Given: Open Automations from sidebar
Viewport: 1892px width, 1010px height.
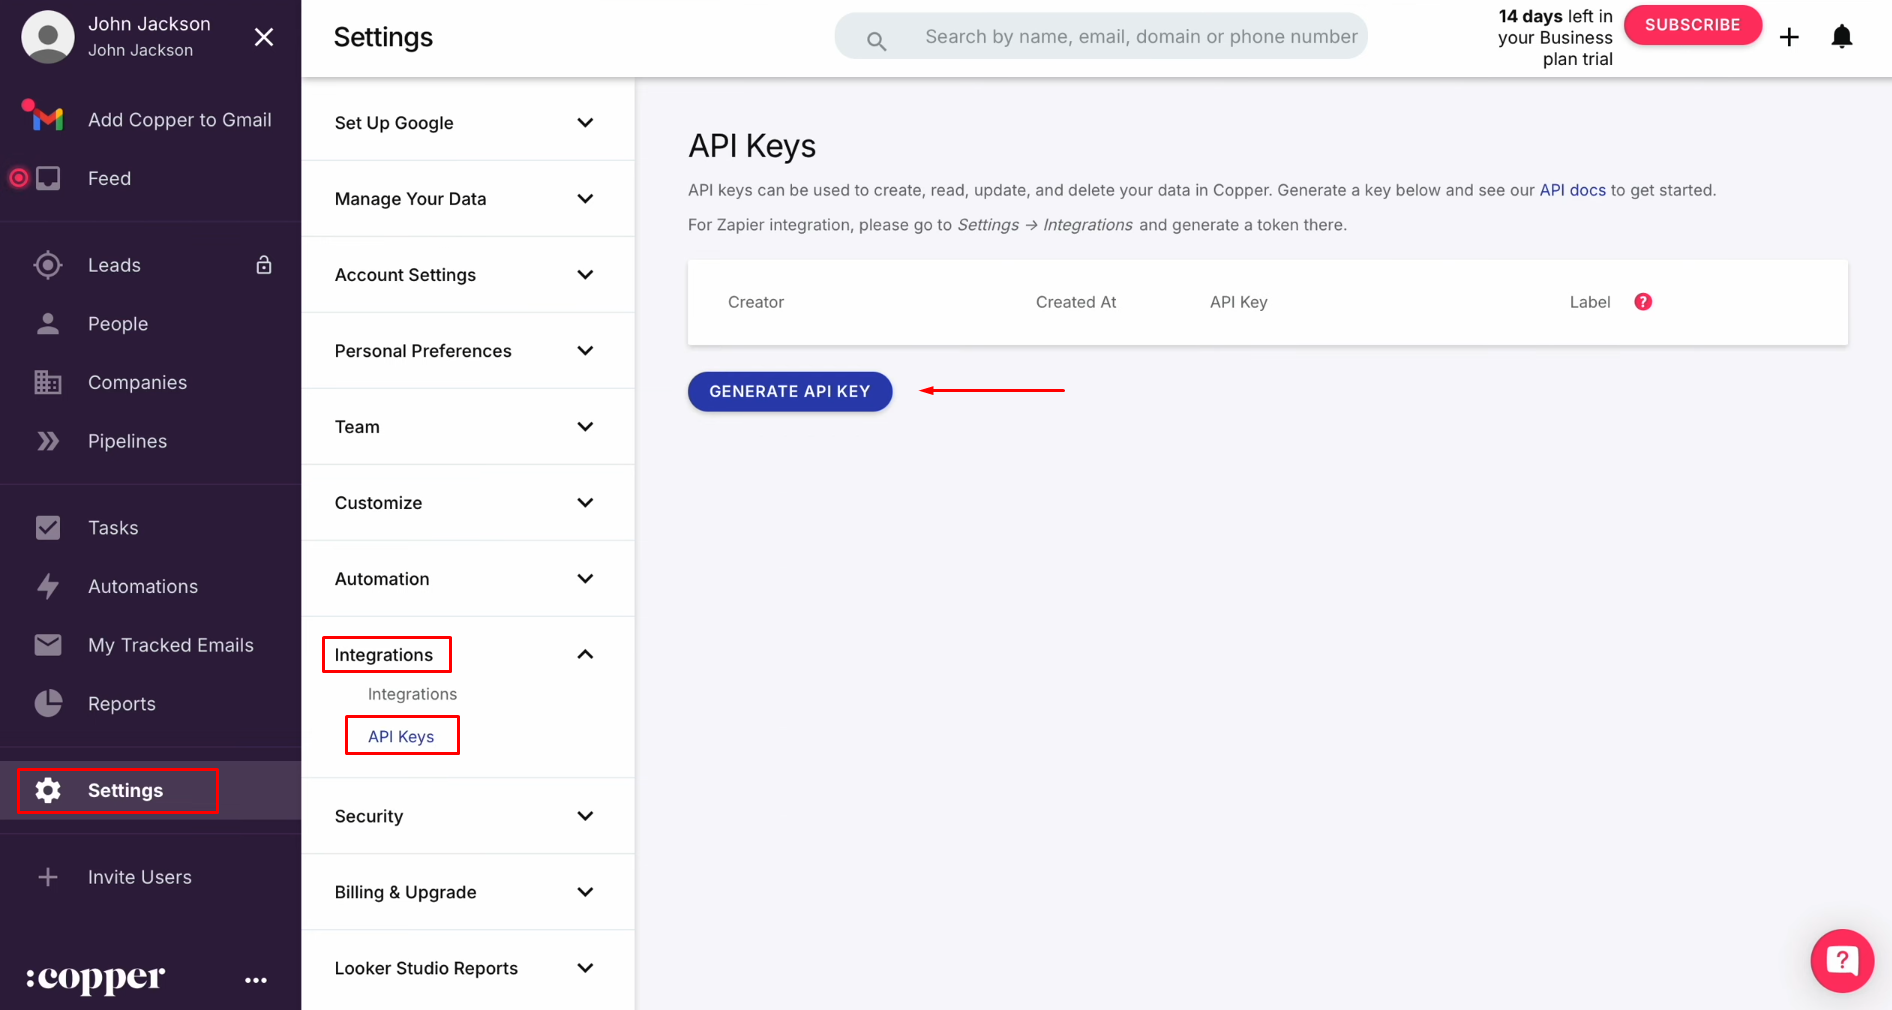Looking at the screenshot, I should pyautogui.click(x=143, y=586).
